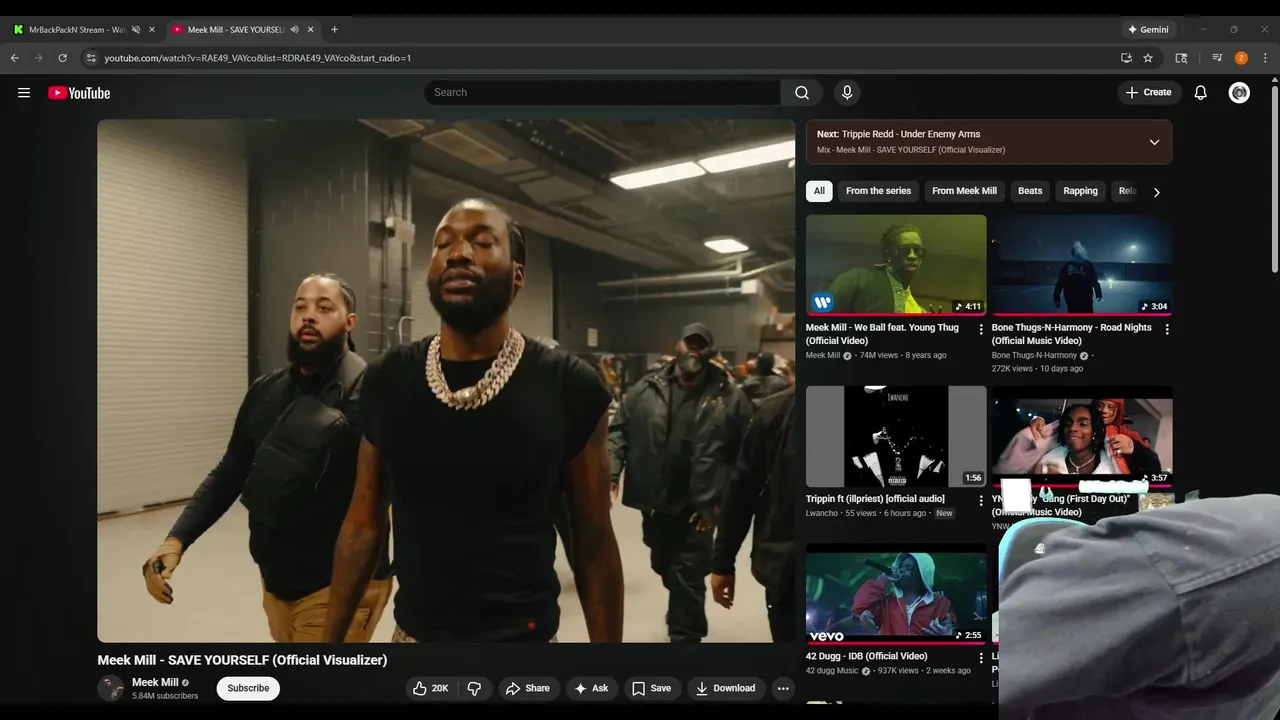Open options for We Ball feat. Young Thug video
The width and height of the screenshot is (1280, 720).
(x=981, y=329)
